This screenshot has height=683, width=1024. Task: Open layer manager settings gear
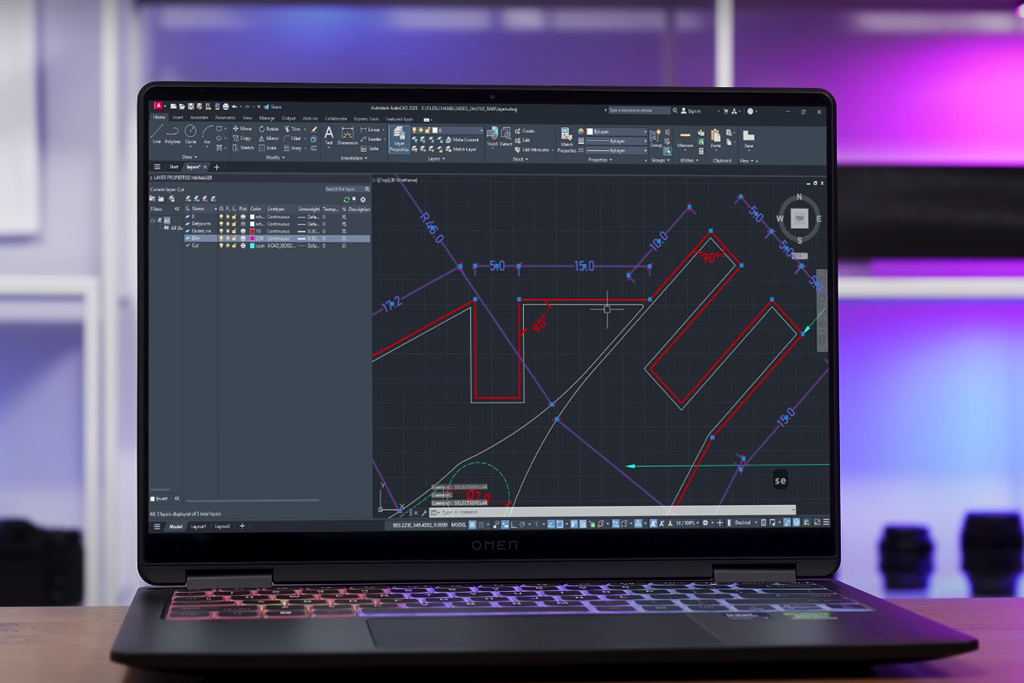tap(363, 200)
